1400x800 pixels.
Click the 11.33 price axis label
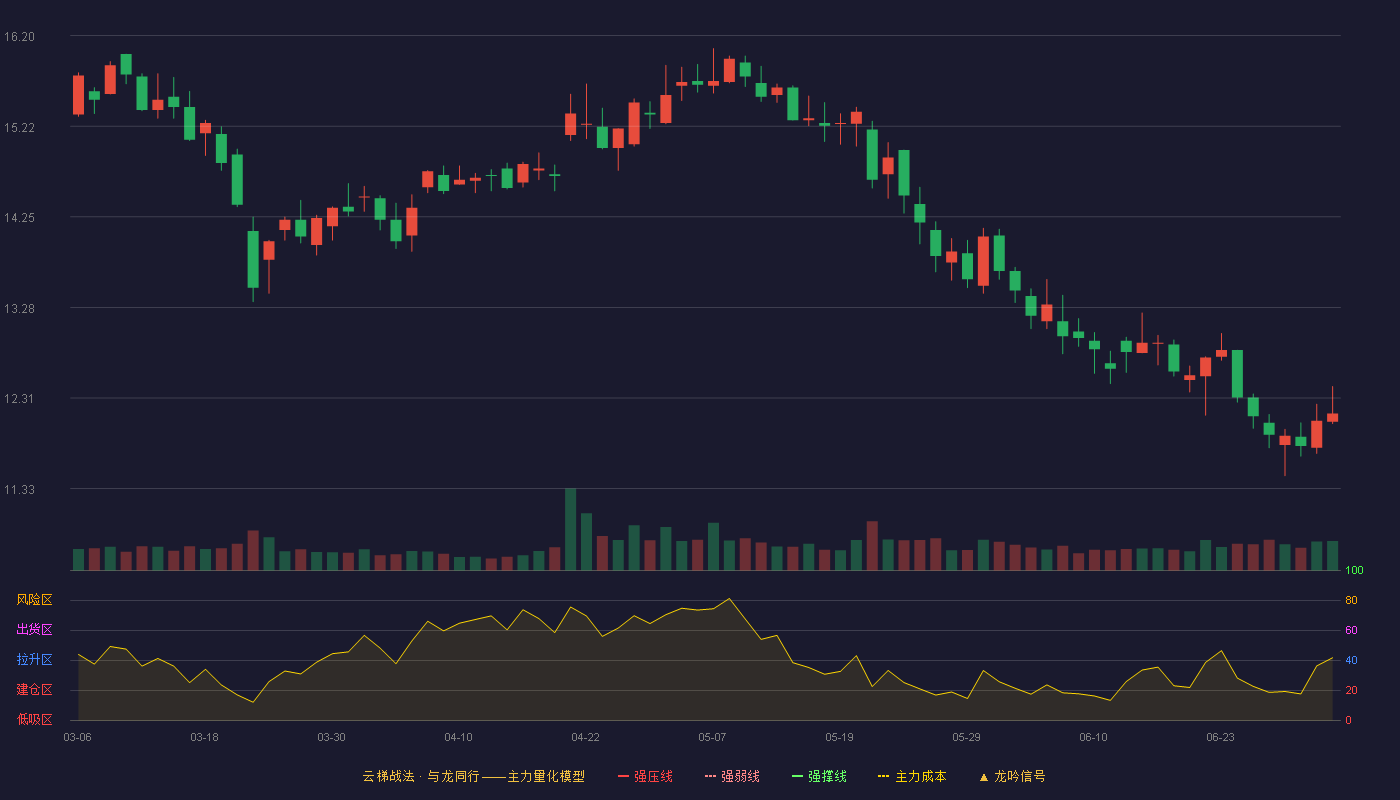click(19, 490)
